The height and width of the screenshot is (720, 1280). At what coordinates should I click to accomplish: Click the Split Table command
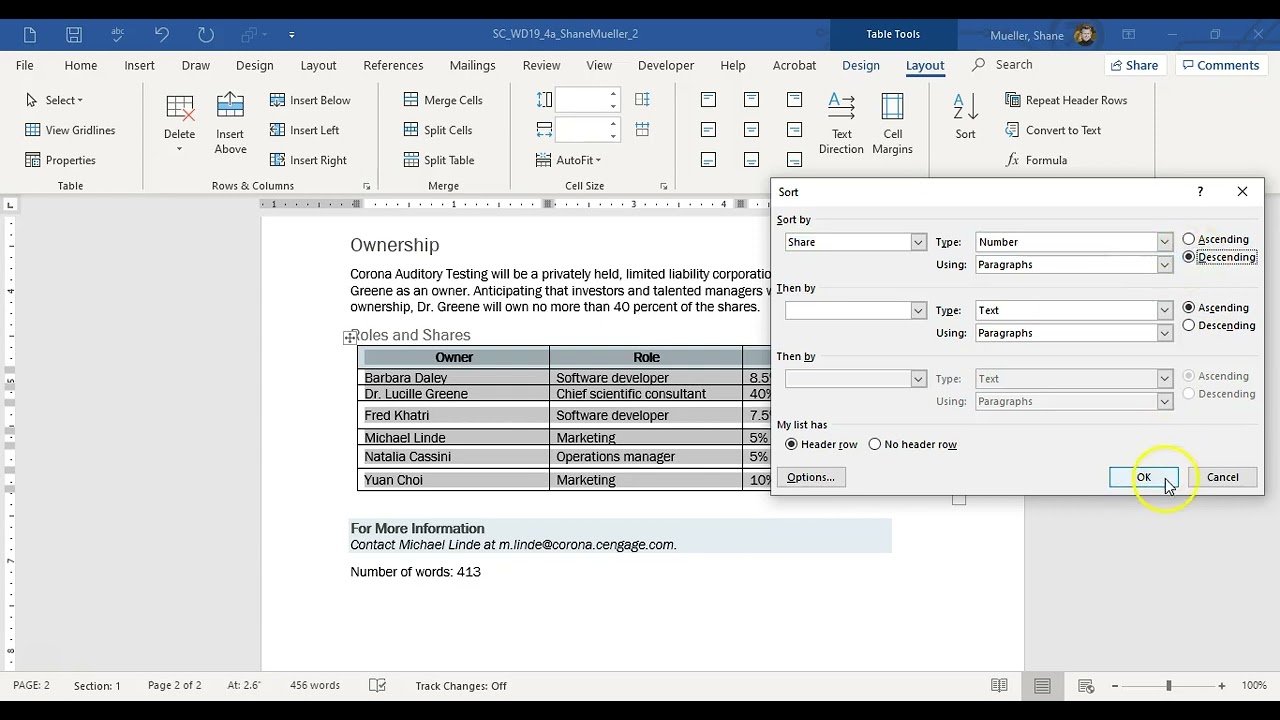[439, 160]
